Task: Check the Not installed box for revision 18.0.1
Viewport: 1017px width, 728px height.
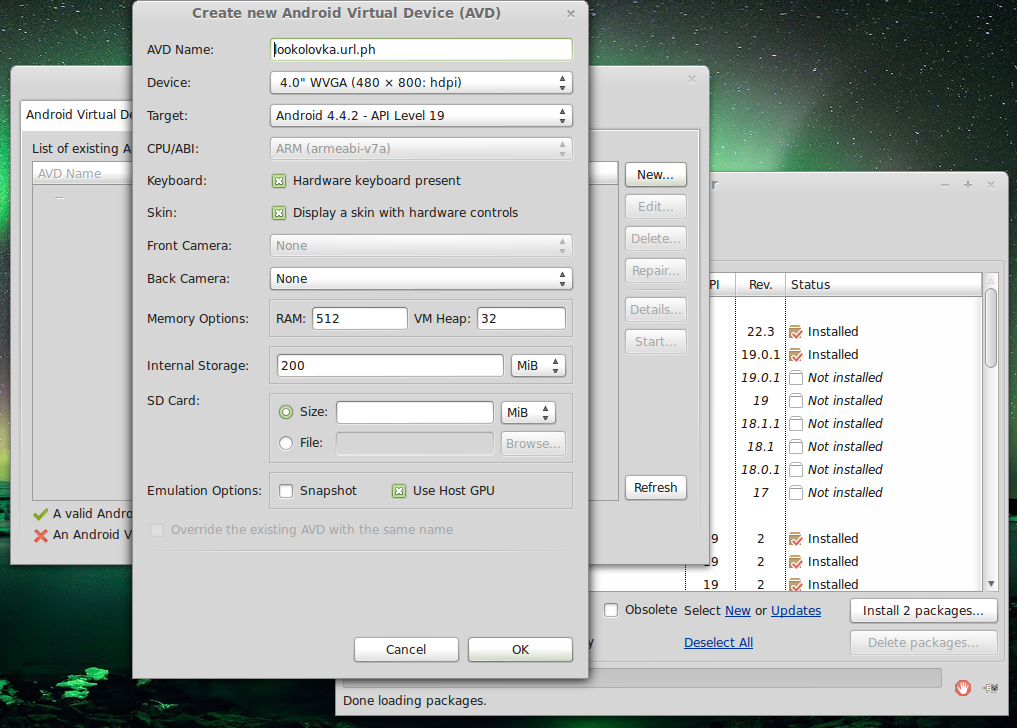Action: click(x=796, y=470)
